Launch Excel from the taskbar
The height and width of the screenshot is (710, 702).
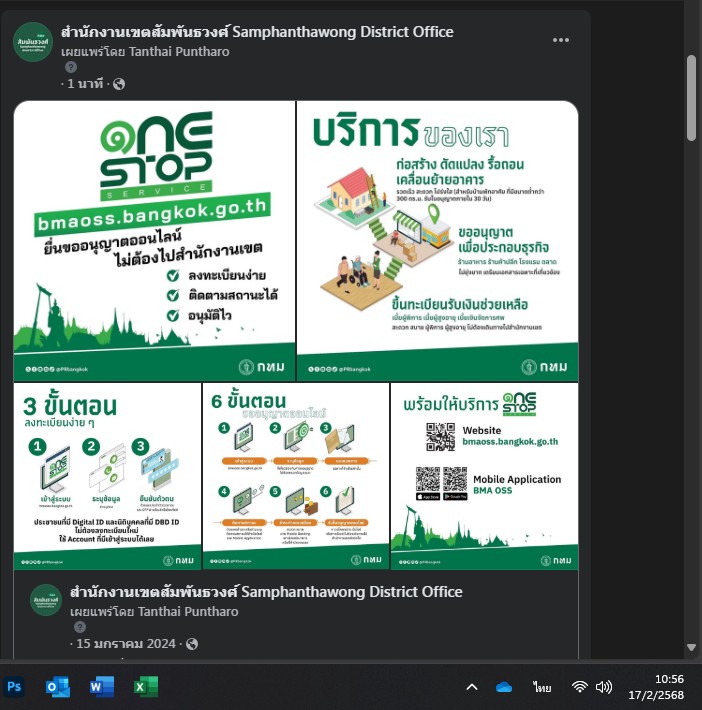[145, 687]
